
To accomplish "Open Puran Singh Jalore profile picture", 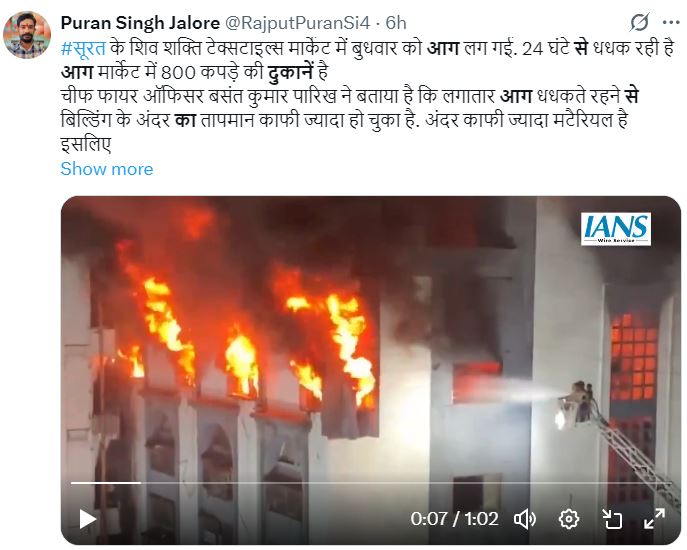I will click(x=27, y=35).
